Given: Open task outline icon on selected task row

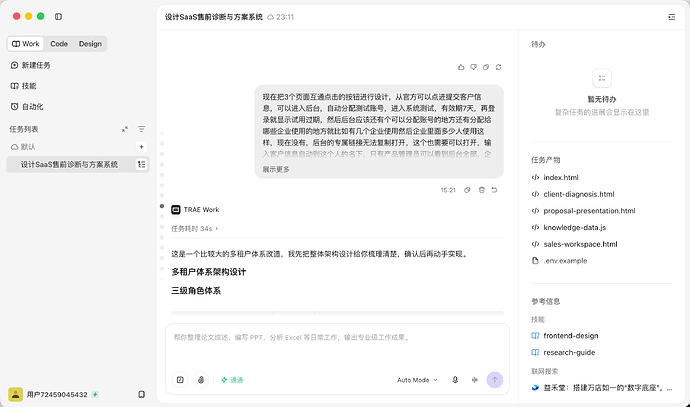Looking at the screenshot, I should pos(141,164).
